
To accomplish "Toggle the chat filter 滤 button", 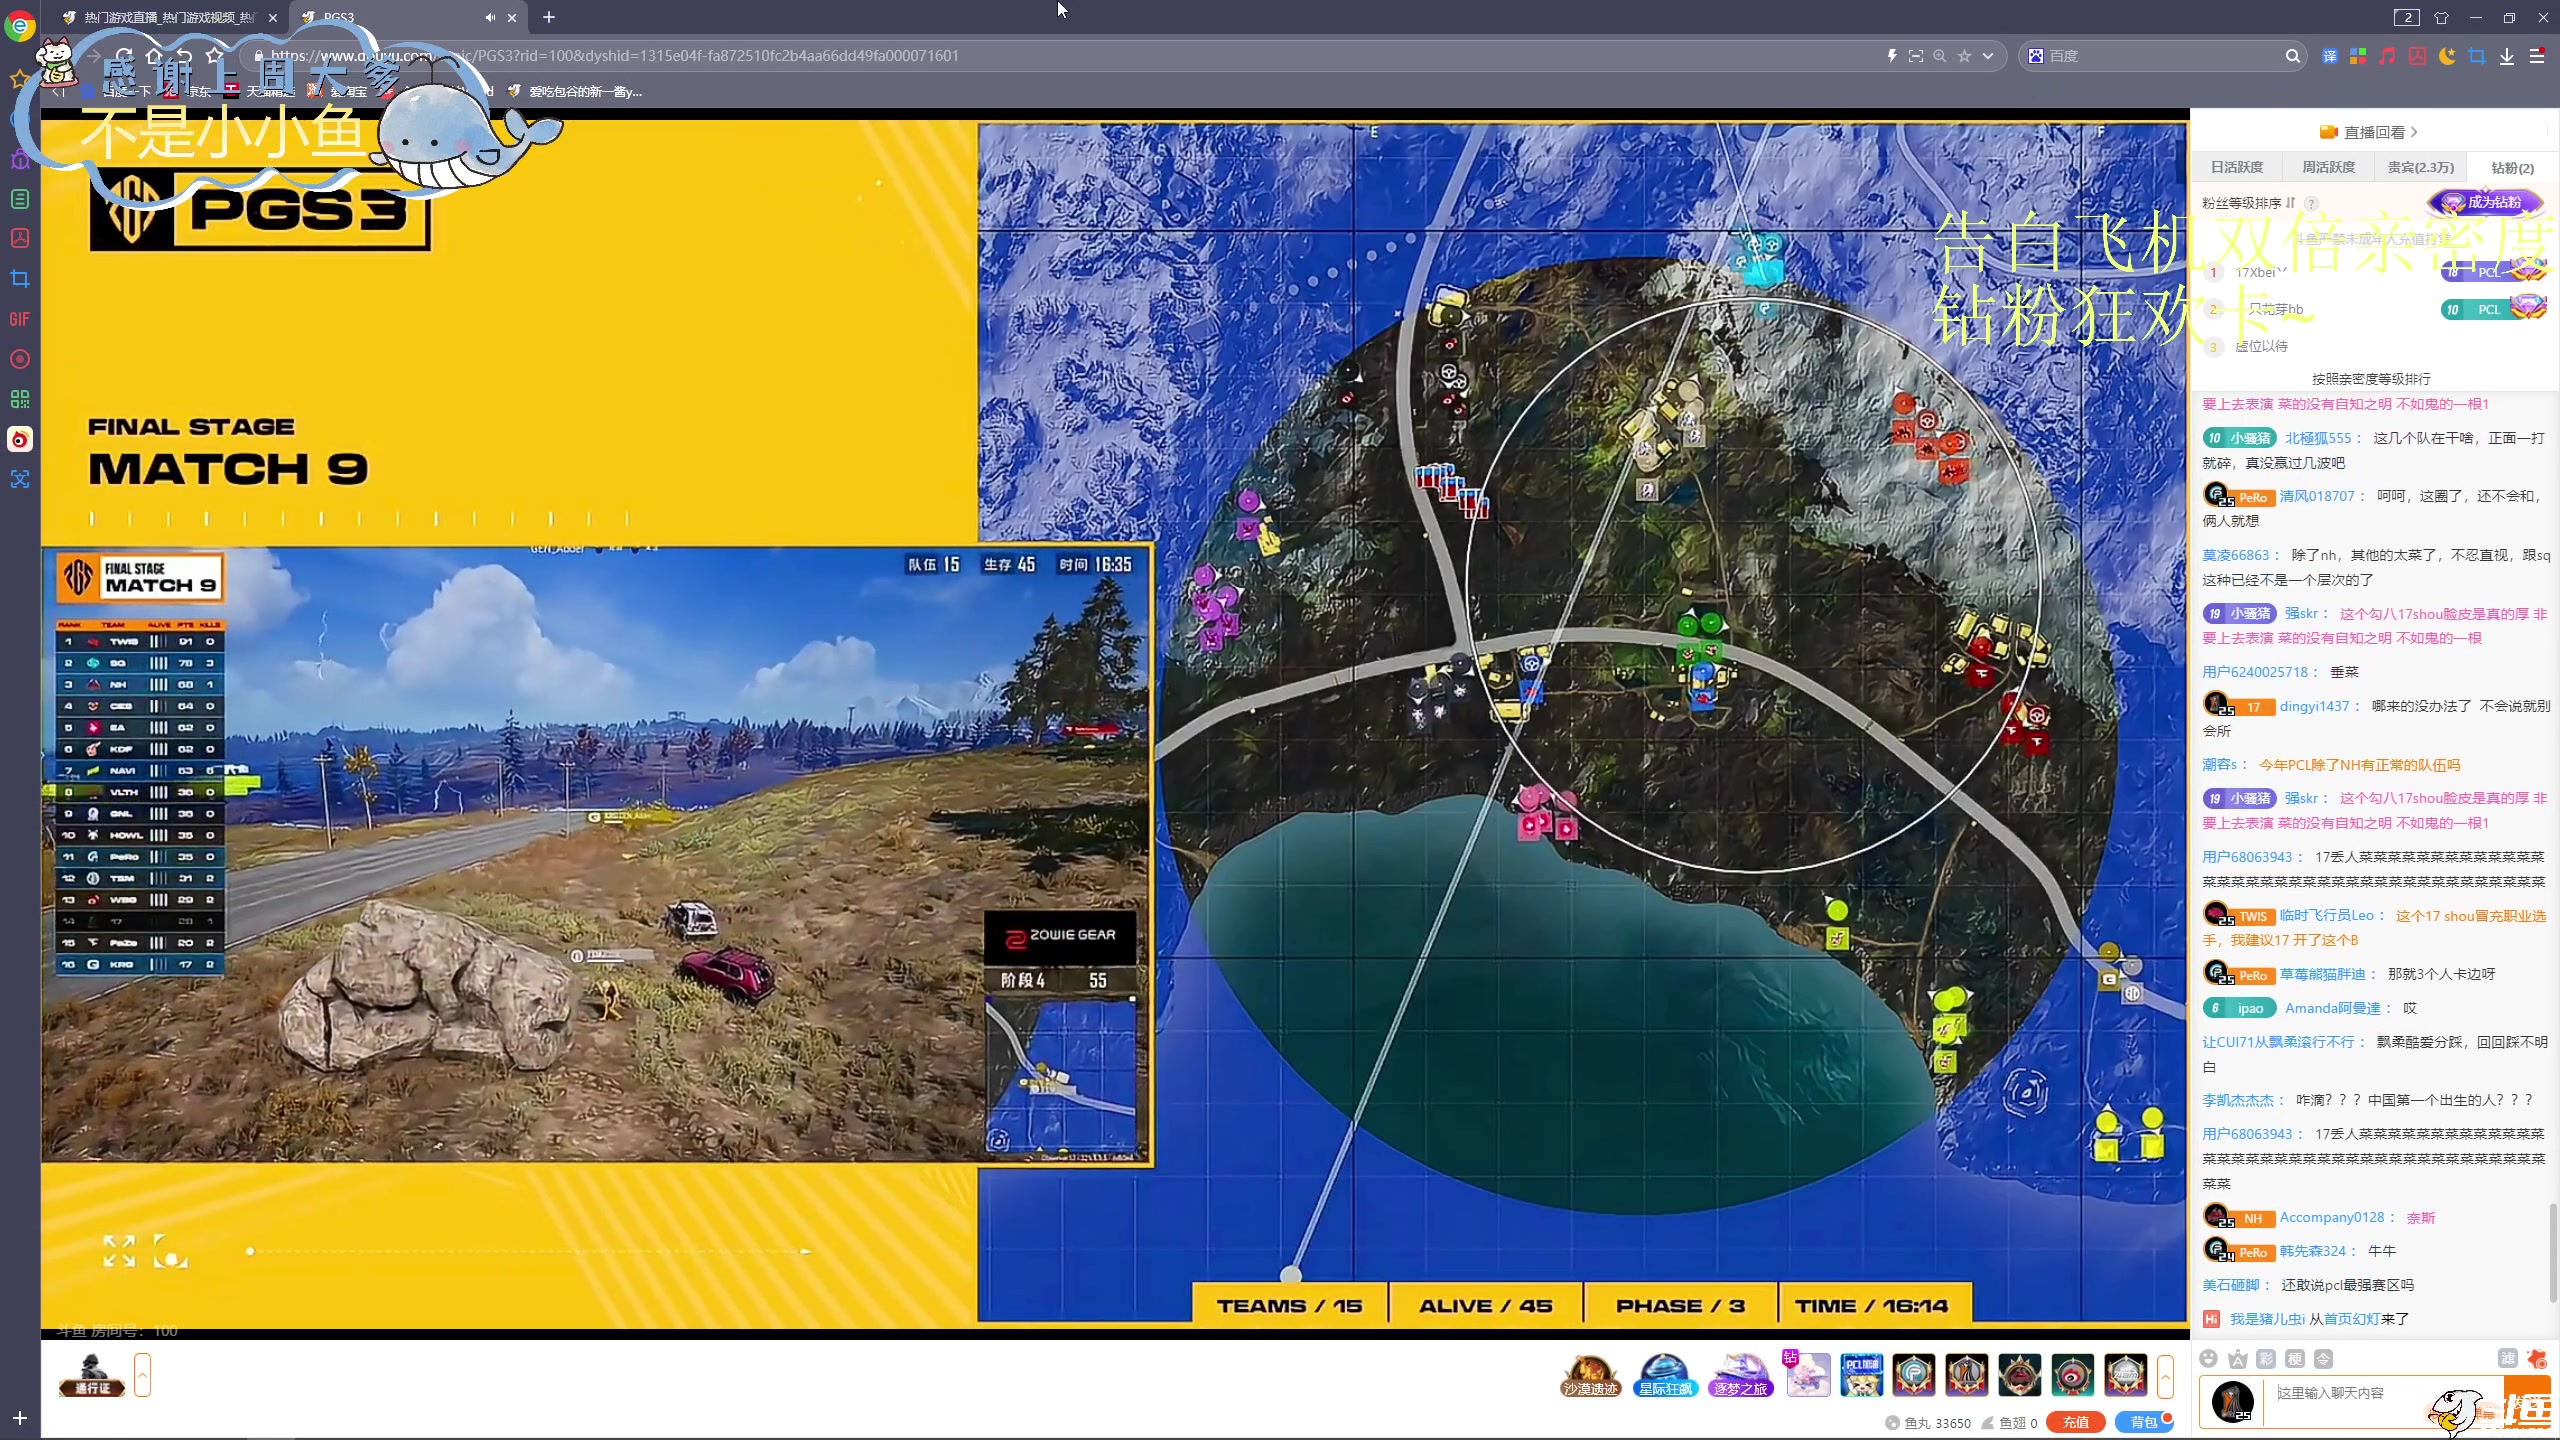I will coord(2507,1358).
